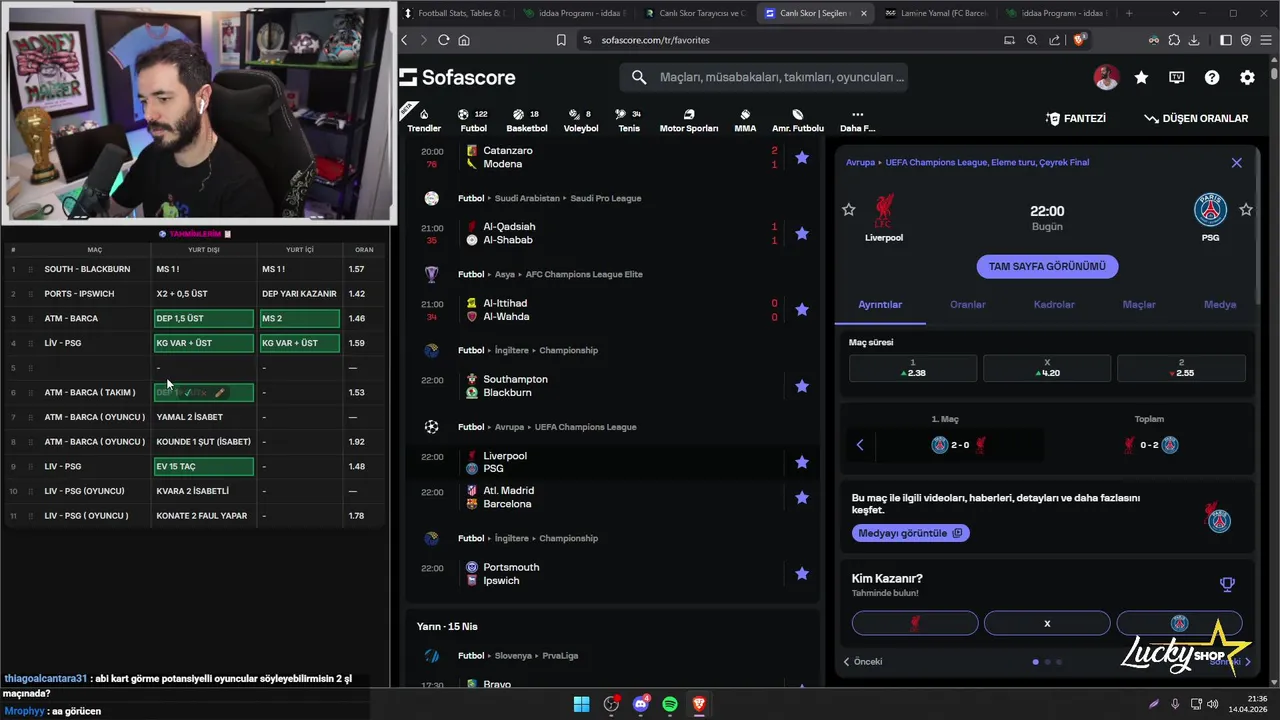
Task: Favorite Liverpool team in detail panel
Action: (849, 209)
